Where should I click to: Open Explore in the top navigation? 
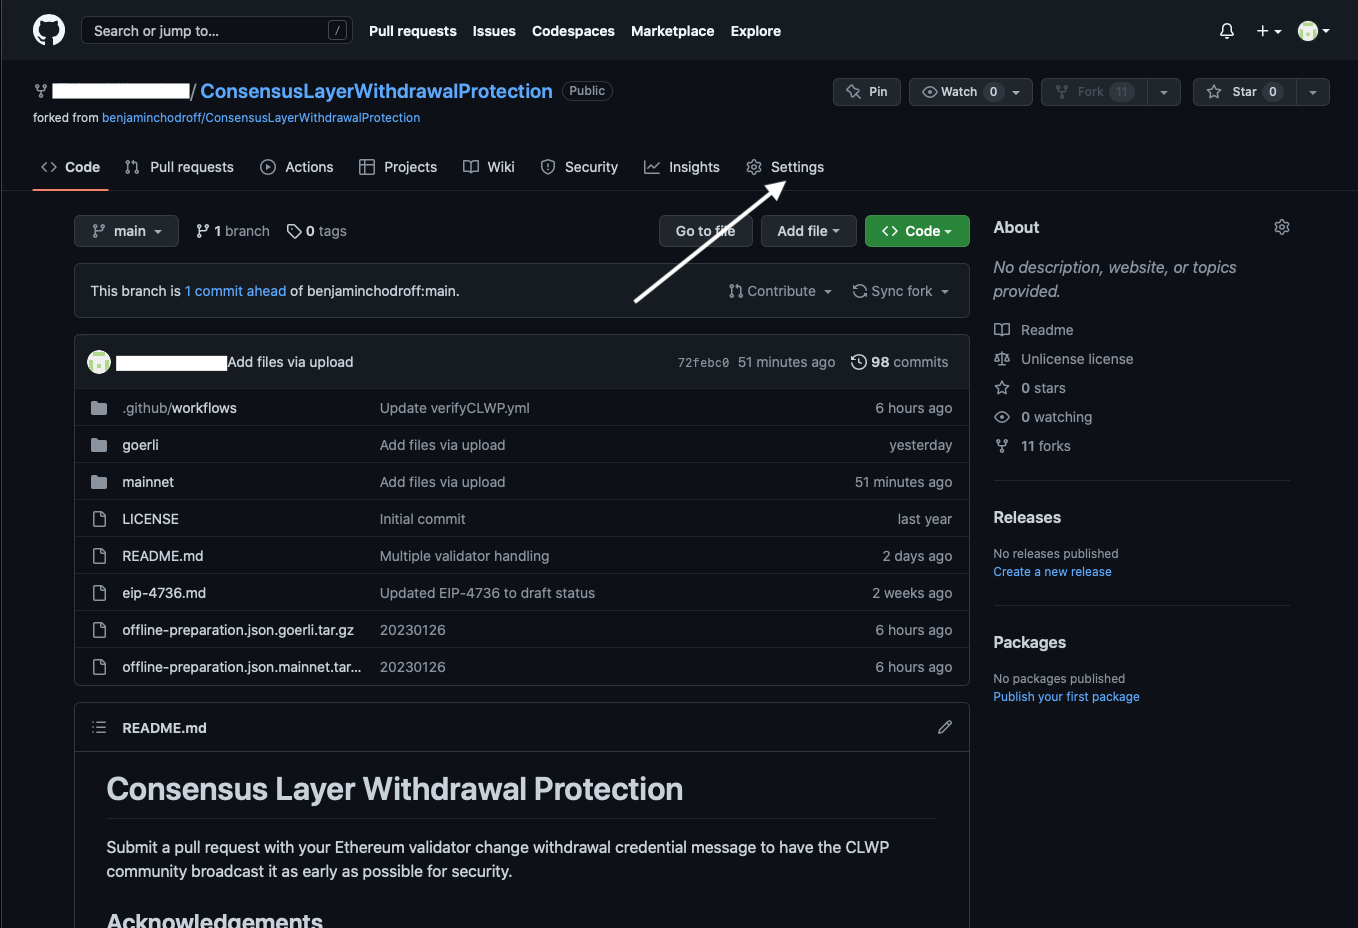click(x=756, y=31)
